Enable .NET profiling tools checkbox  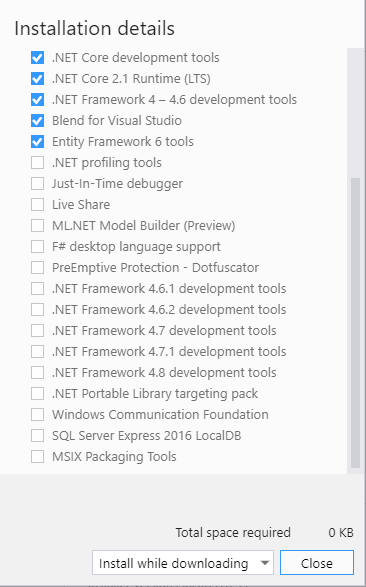[x=37, y=162]
